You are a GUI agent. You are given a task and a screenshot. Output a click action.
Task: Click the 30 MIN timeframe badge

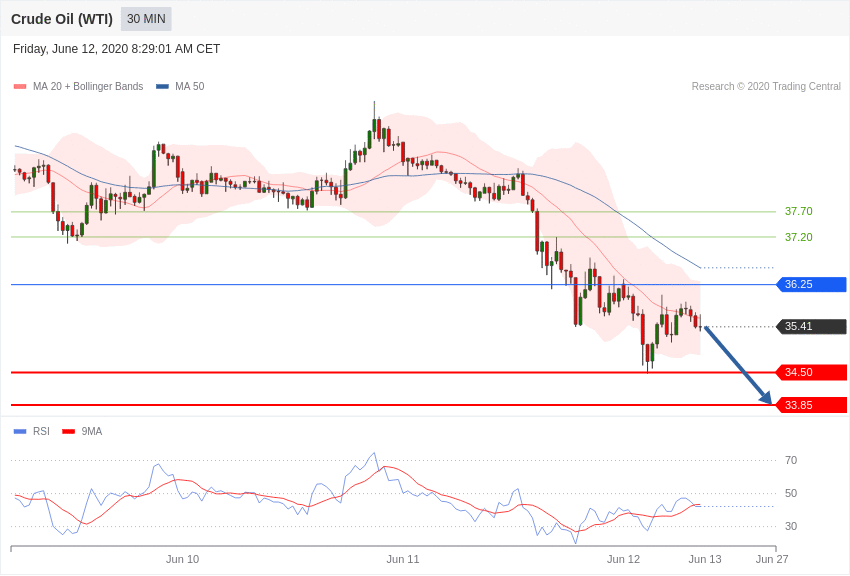[146, 19]
